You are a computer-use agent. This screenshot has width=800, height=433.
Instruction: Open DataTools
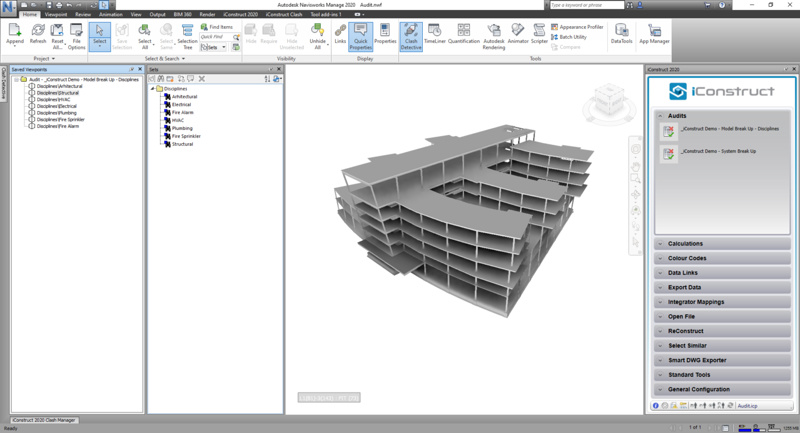pyautogui.click(x=621, y=35)
